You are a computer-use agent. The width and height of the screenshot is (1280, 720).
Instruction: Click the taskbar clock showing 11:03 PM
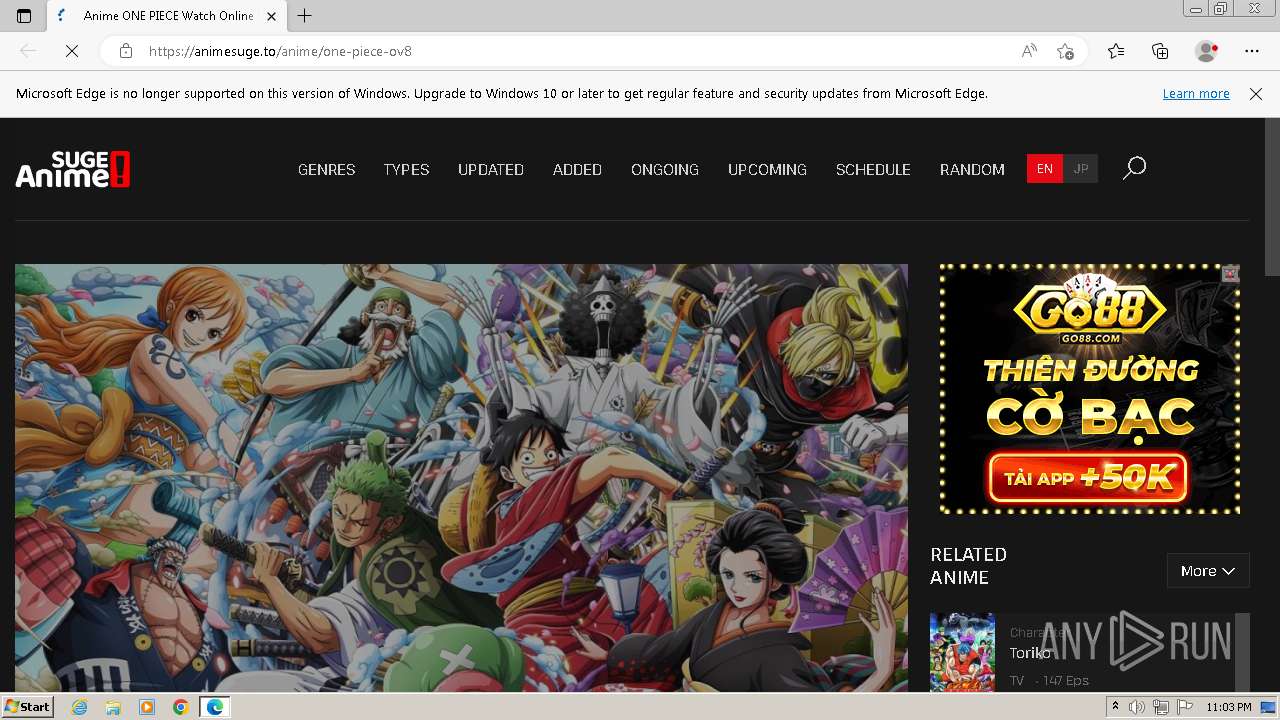1228,707
